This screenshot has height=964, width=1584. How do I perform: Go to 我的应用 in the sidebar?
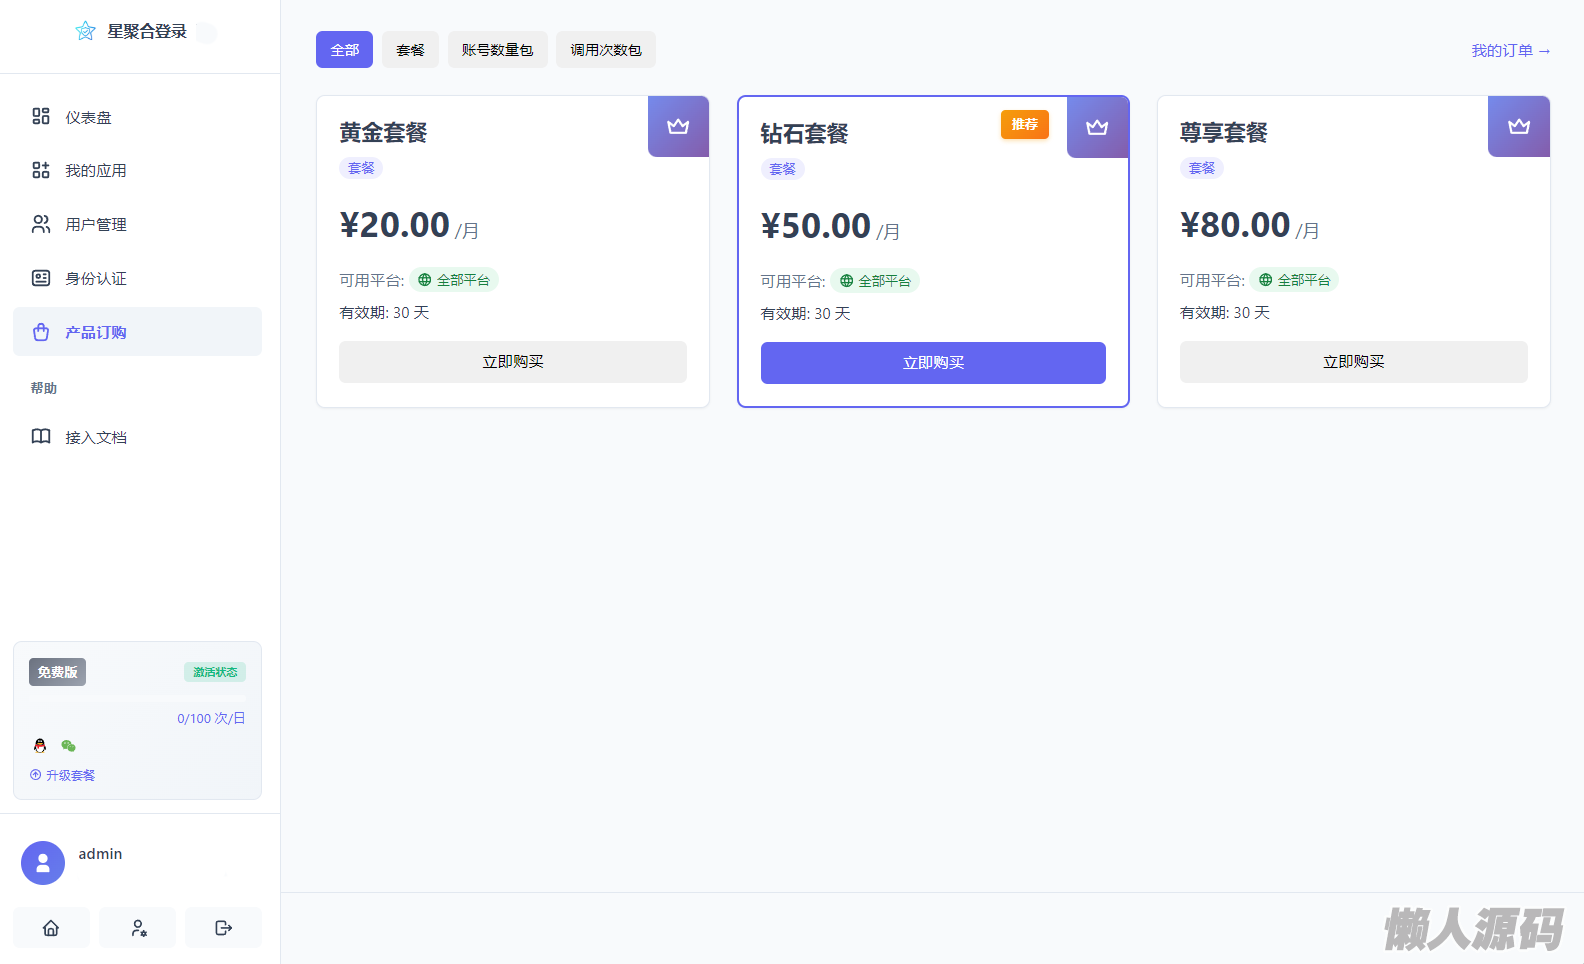point(95,171)
